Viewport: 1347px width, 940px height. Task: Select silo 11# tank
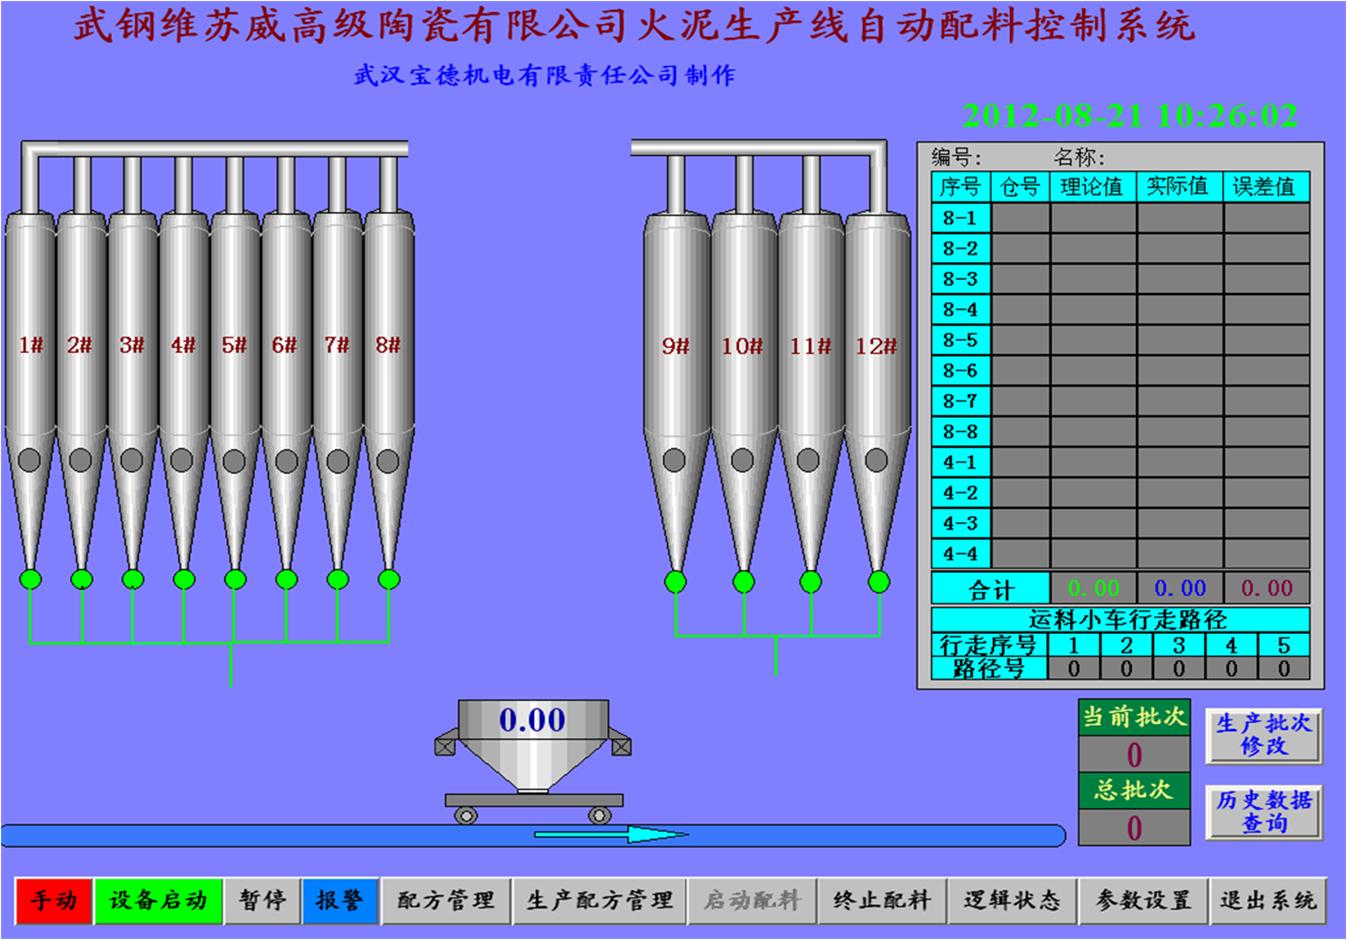(x=811, y=390)
